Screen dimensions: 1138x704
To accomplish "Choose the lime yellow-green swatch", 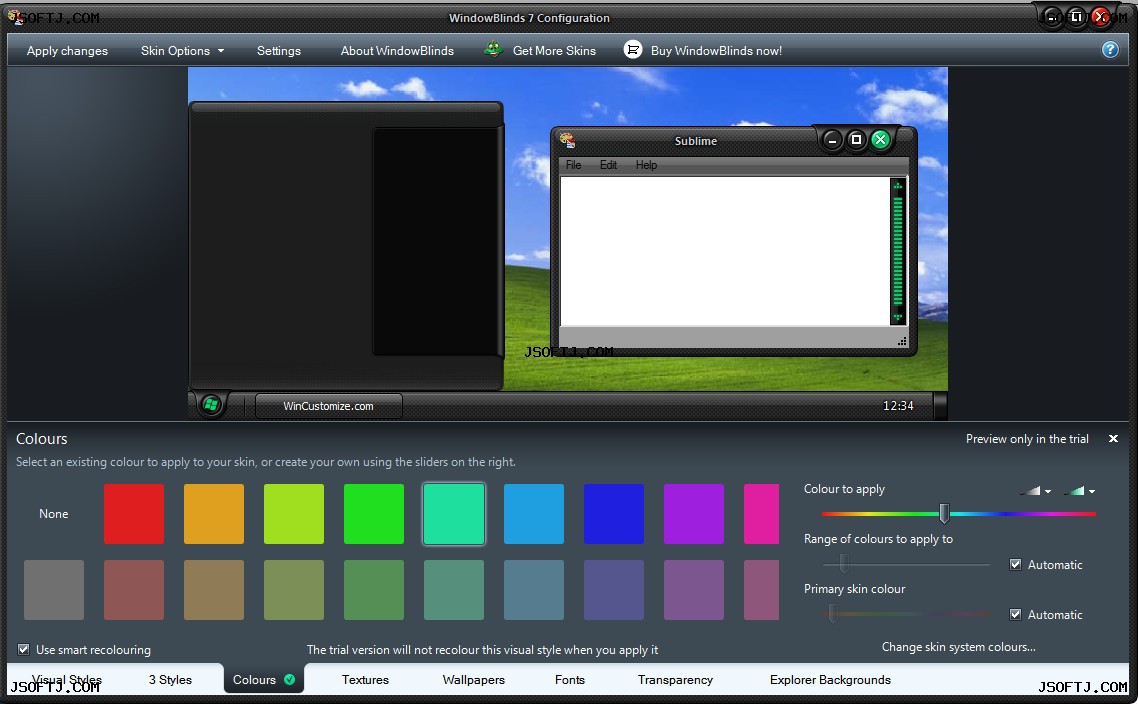I will 294,514.
